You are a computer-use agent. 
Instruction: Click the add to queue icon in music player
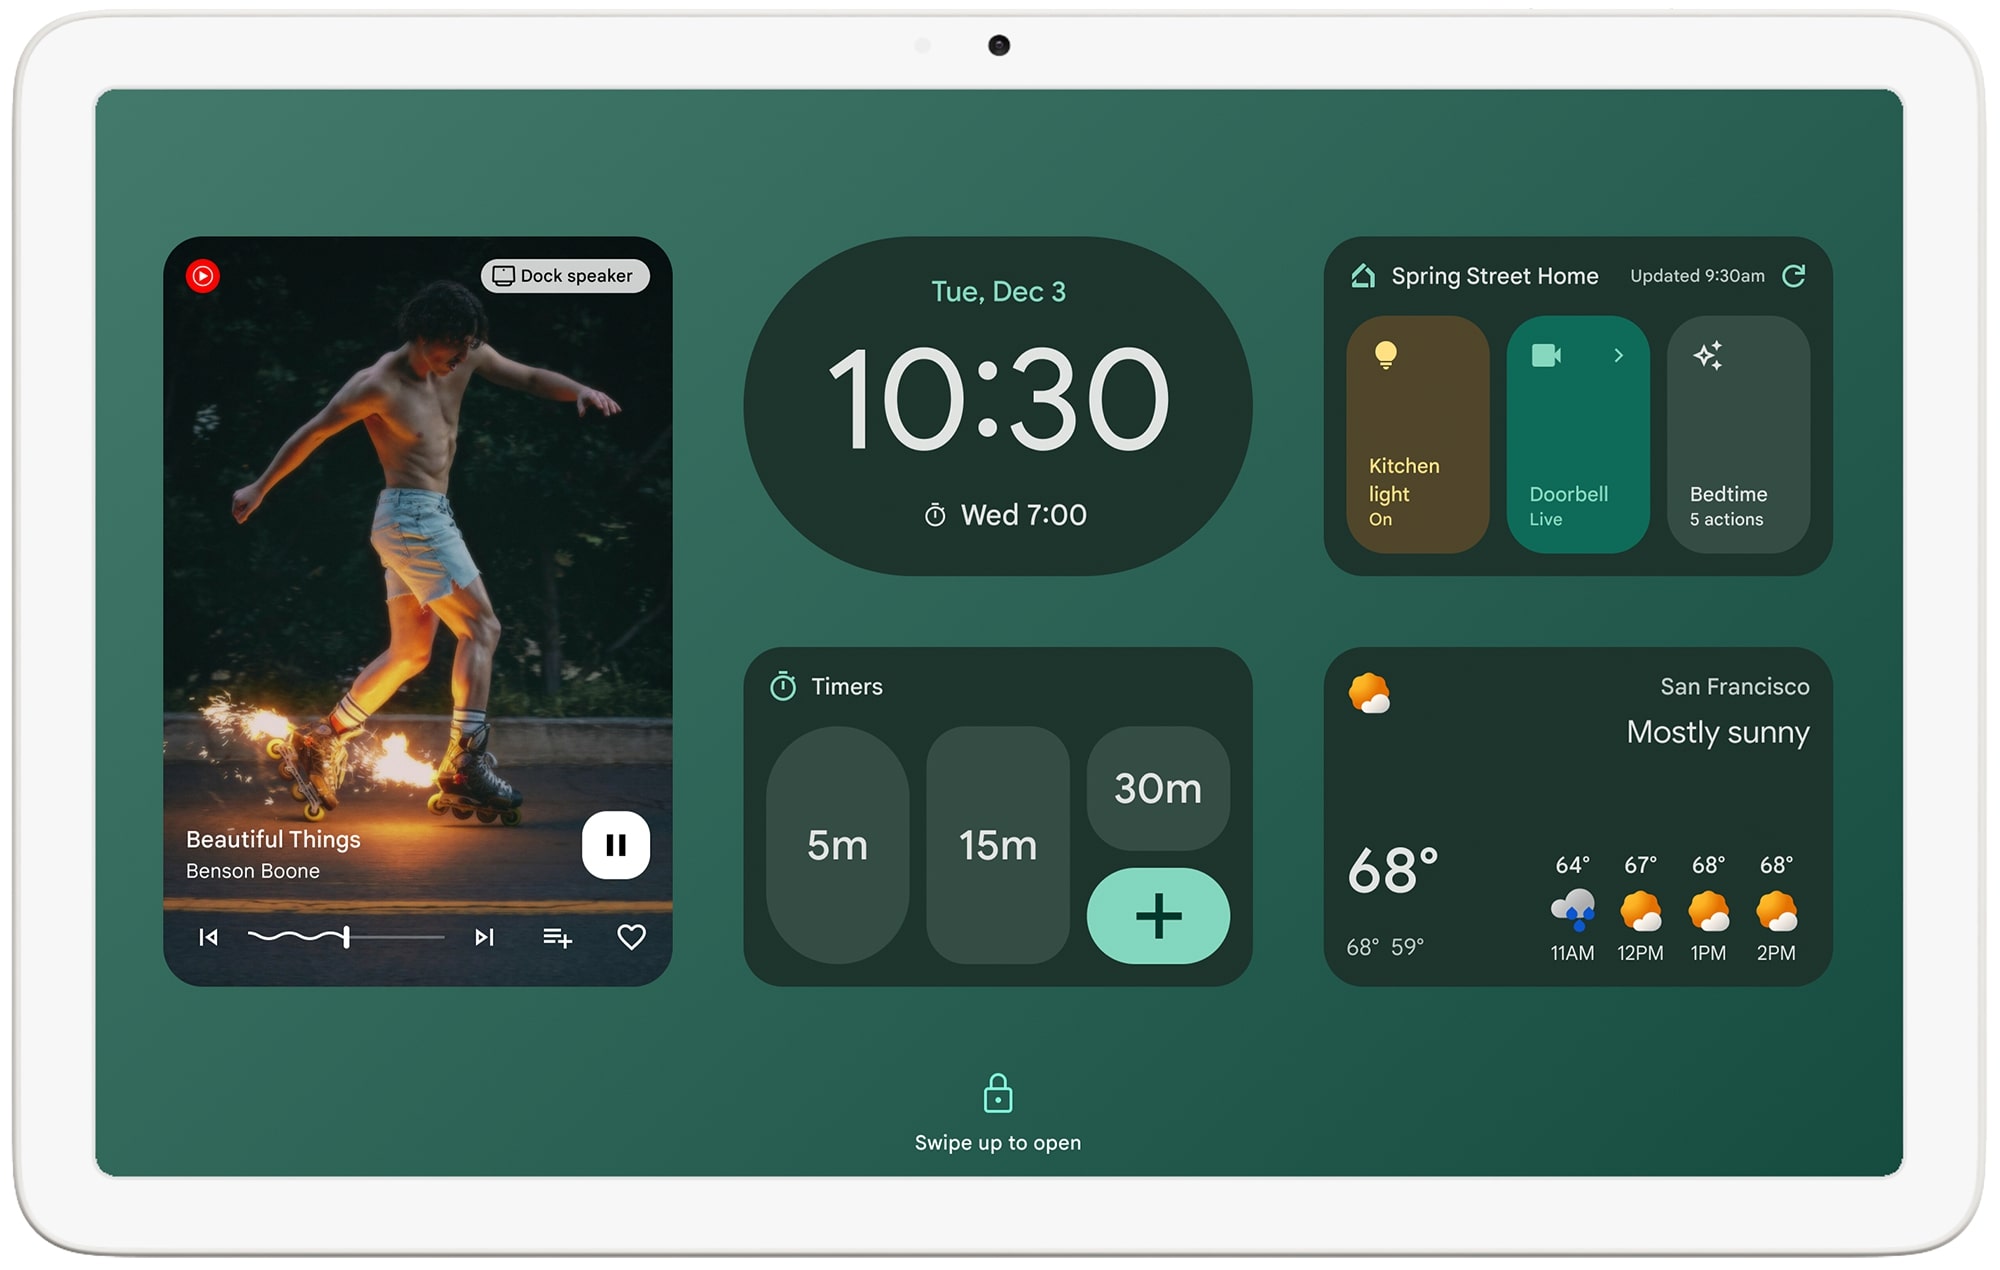point(557,938)
